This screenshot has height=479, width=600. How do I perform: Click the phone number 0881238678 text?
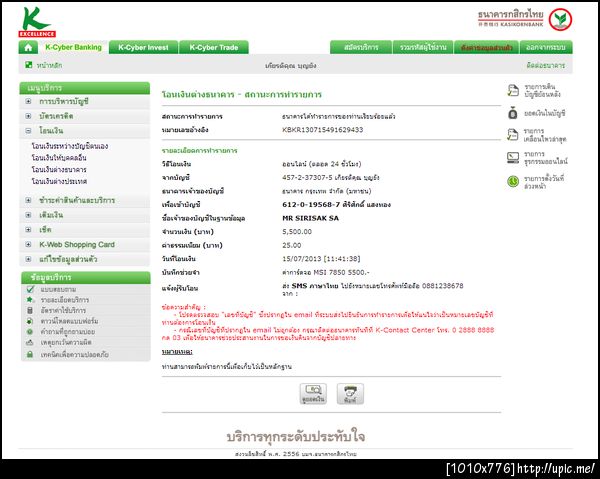(443, 286)
